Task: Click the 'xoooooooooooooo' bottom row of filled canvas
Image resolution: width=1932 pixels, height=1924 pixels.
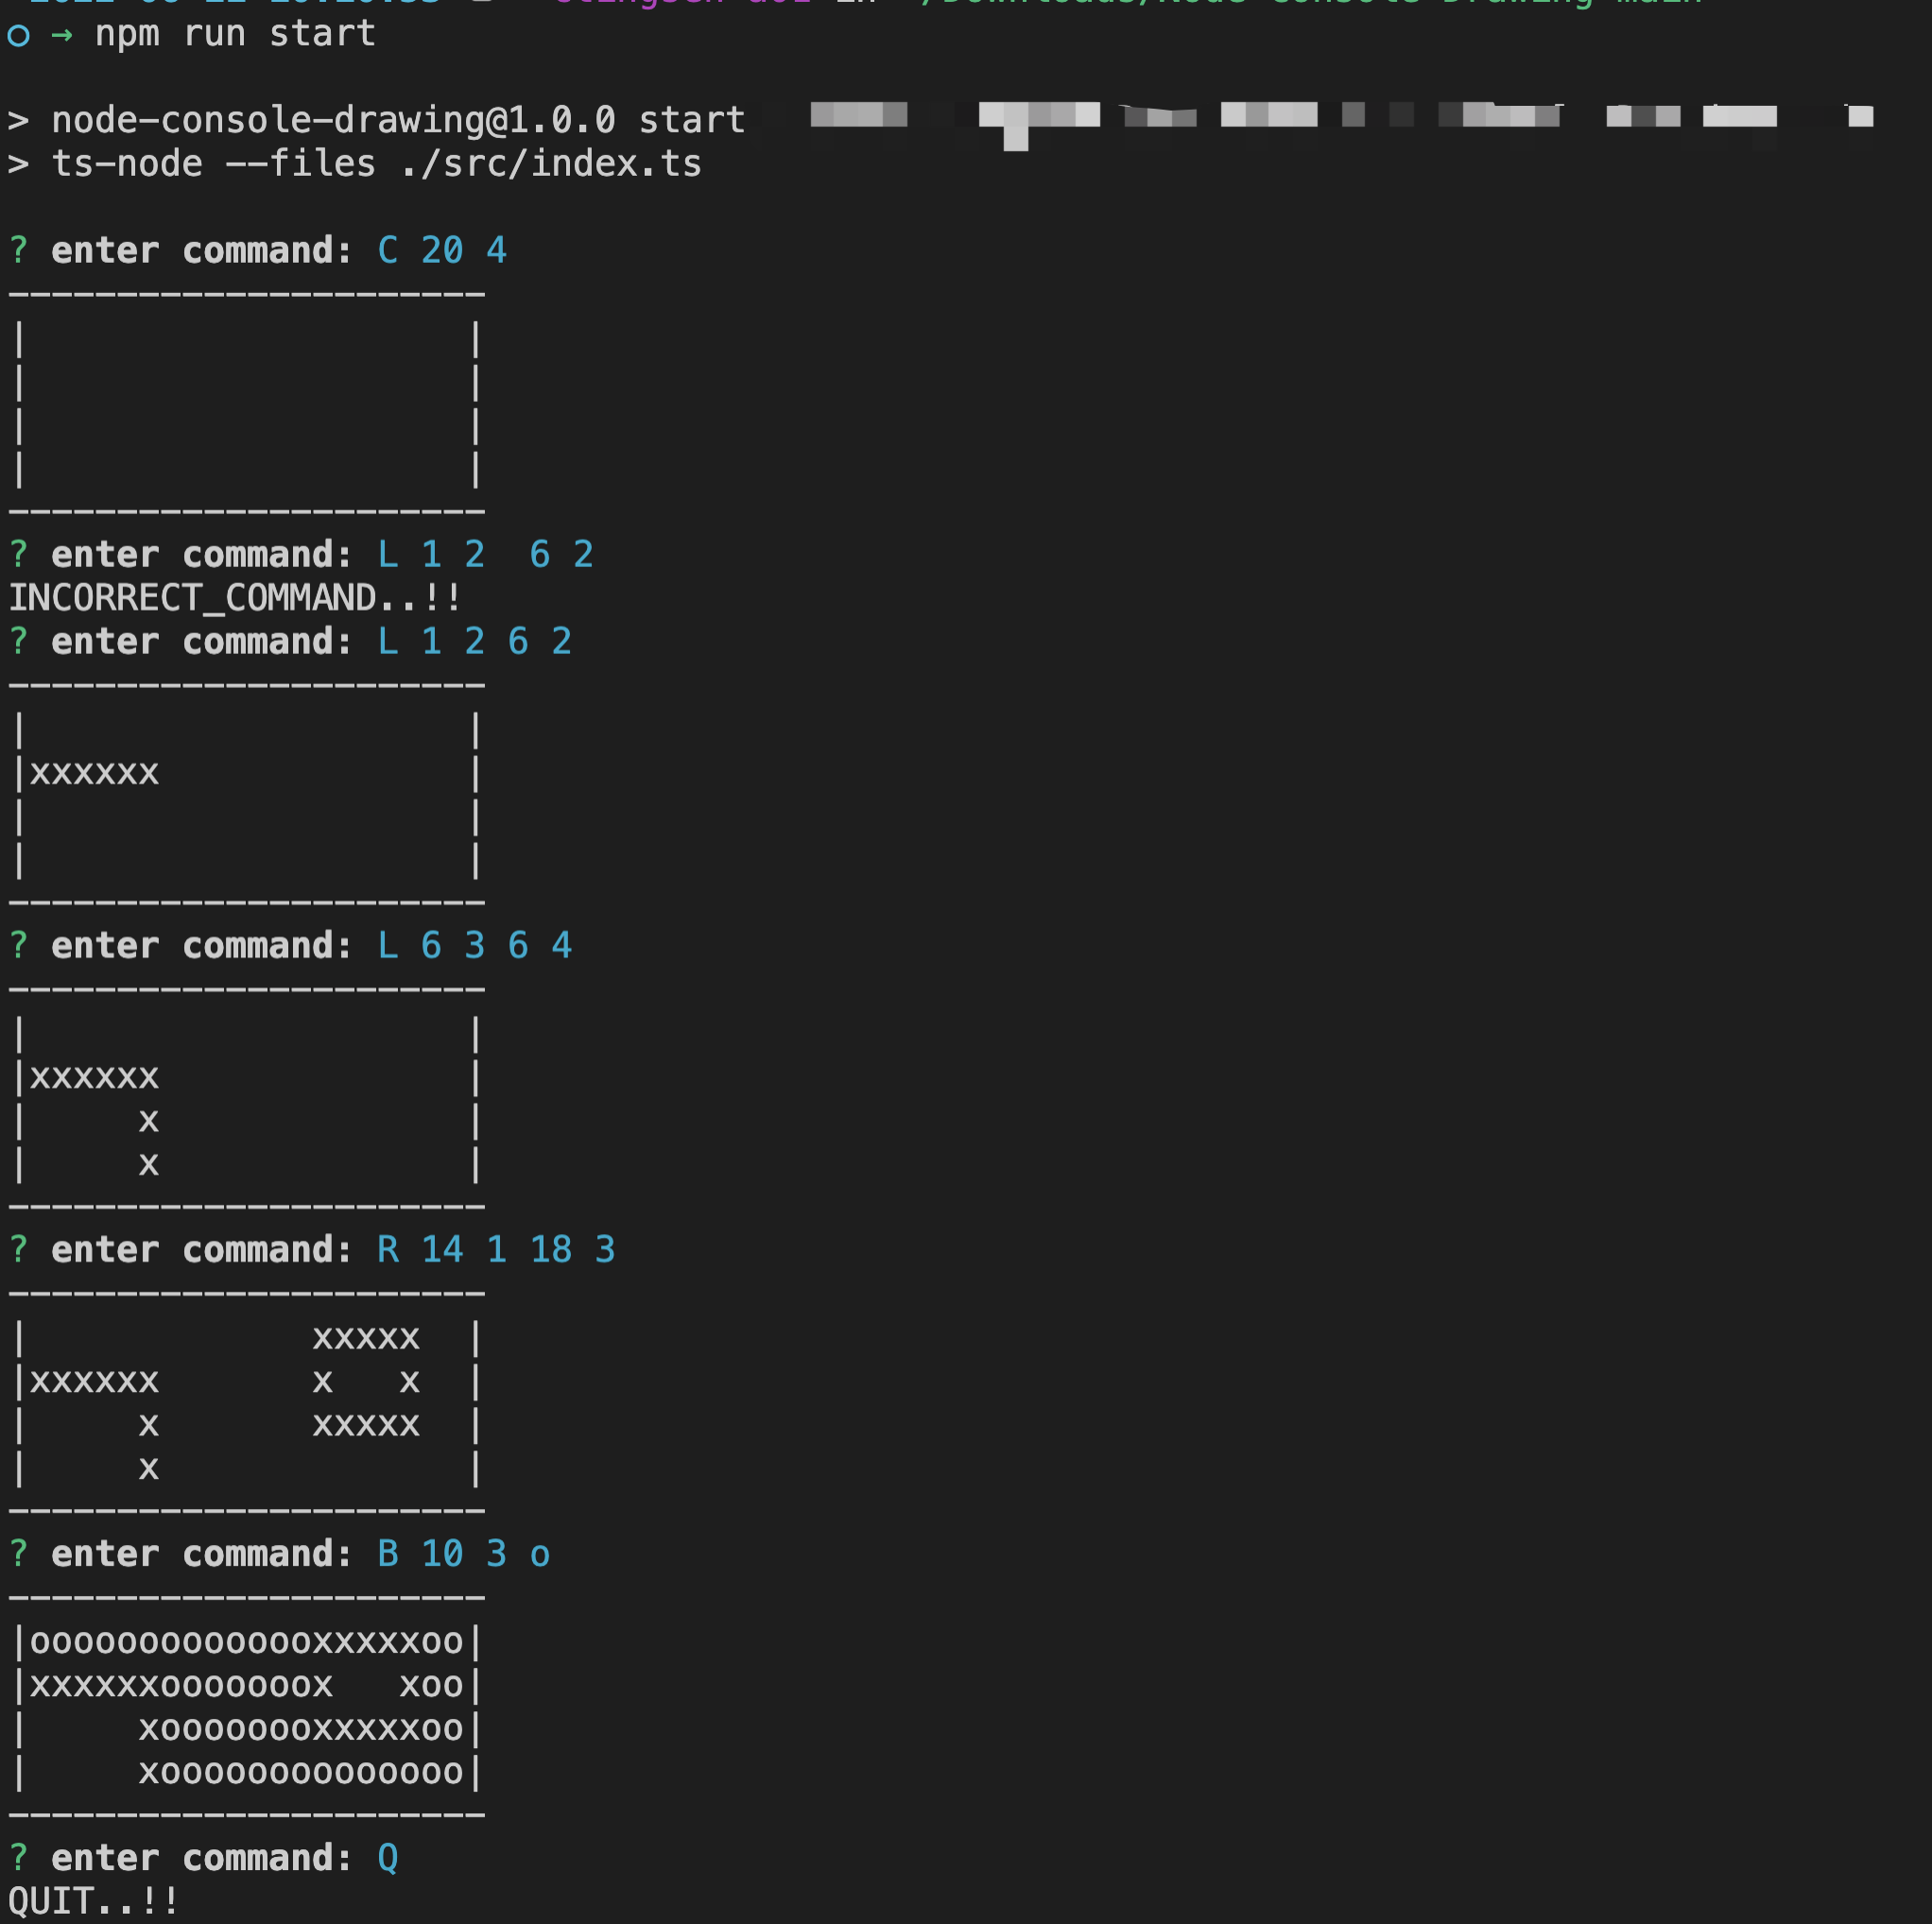Action: 301,1772
